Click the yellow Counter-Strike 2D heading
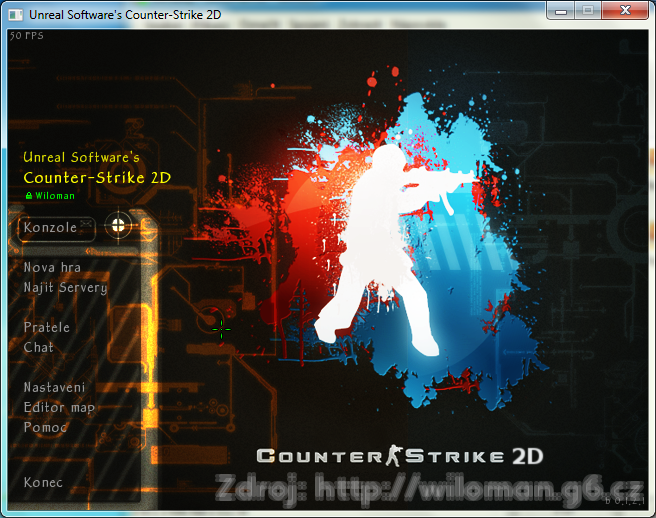This screenshot has height=518, width=656. (x=97, y=178)
